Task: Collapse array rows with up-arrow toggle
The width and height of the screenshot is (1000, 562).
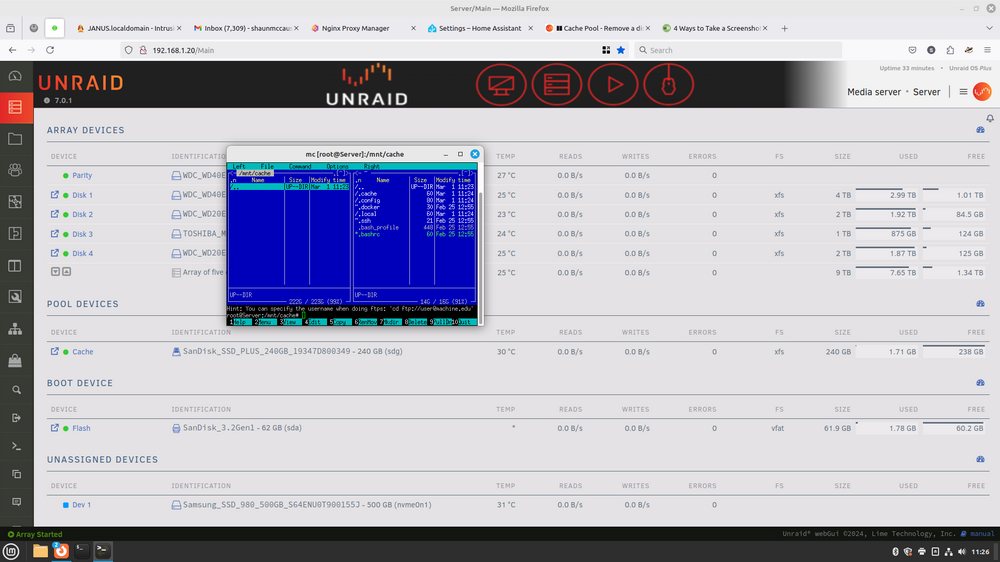Action: (x=66, y=272)
